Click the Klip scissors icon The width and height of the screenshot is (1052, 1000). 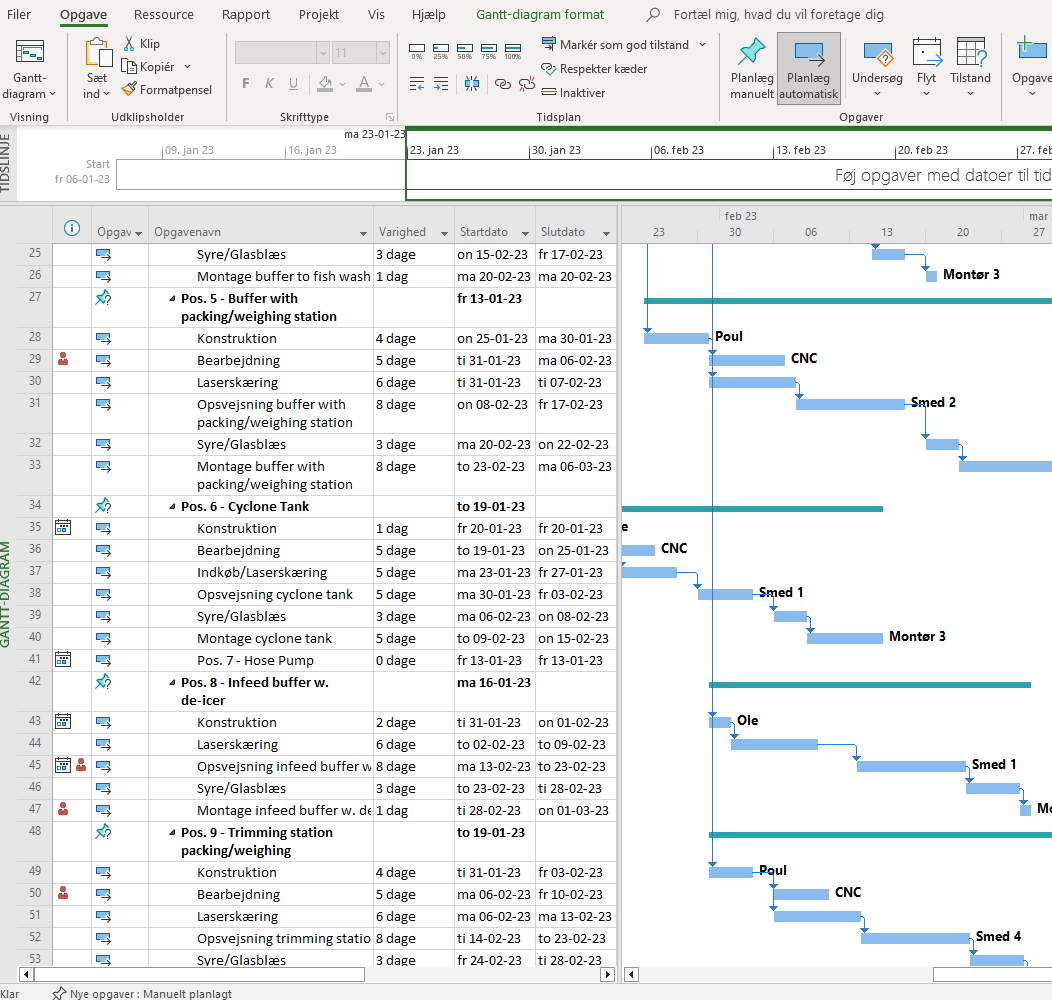coord(130,44)
